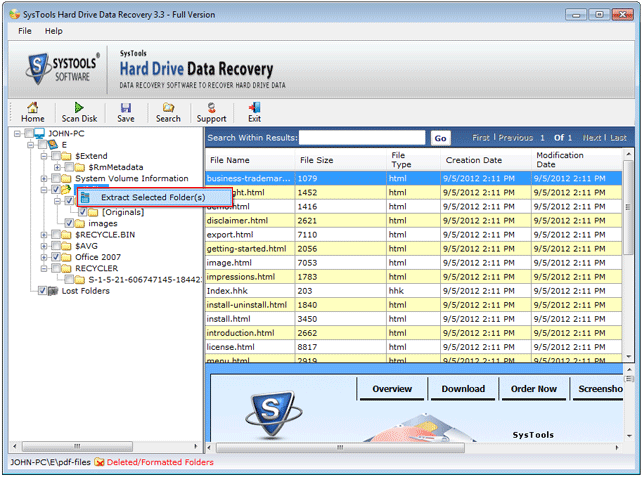
Task: Click the Lost Folders icon
Action: pyautogui.click(x=53, y=291)
